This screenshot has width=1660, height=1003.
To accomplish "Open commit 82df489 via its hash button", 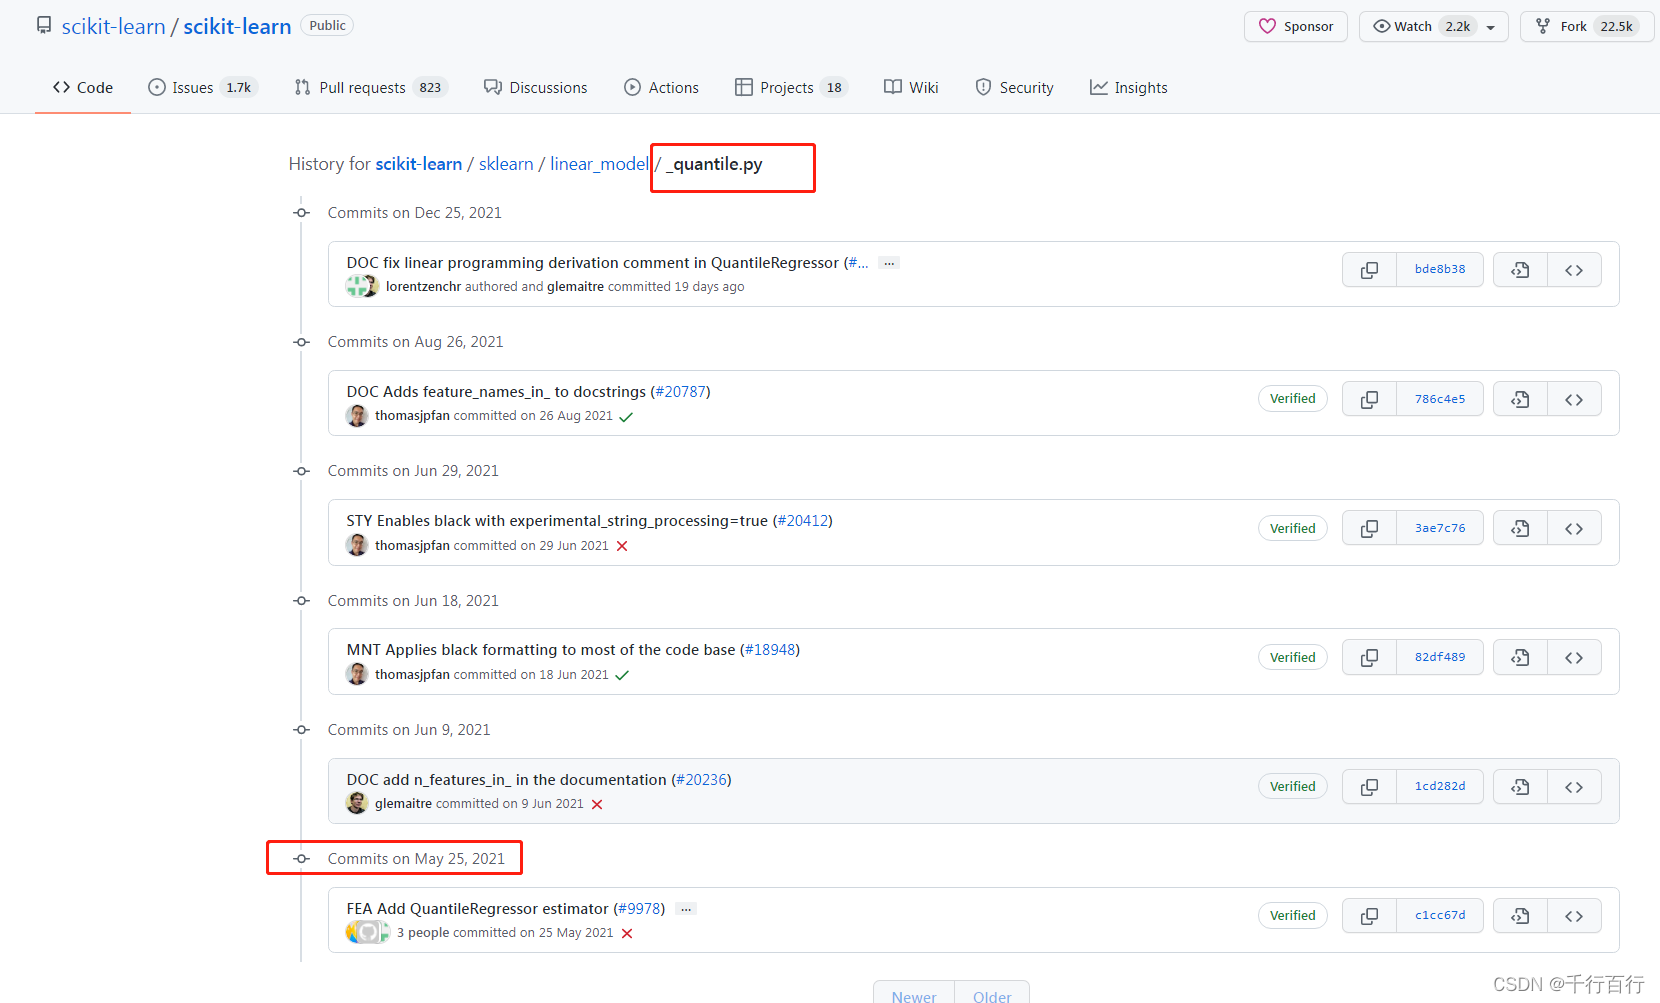I will coord(1439,657).
